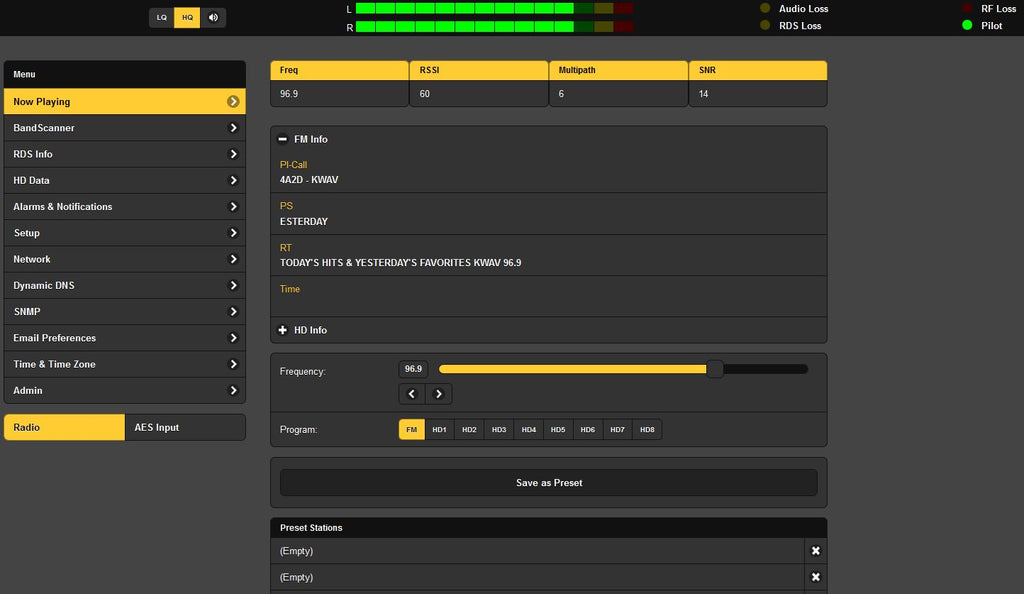Select HD3 program
1024x594 pixels.
coord(499,430)
